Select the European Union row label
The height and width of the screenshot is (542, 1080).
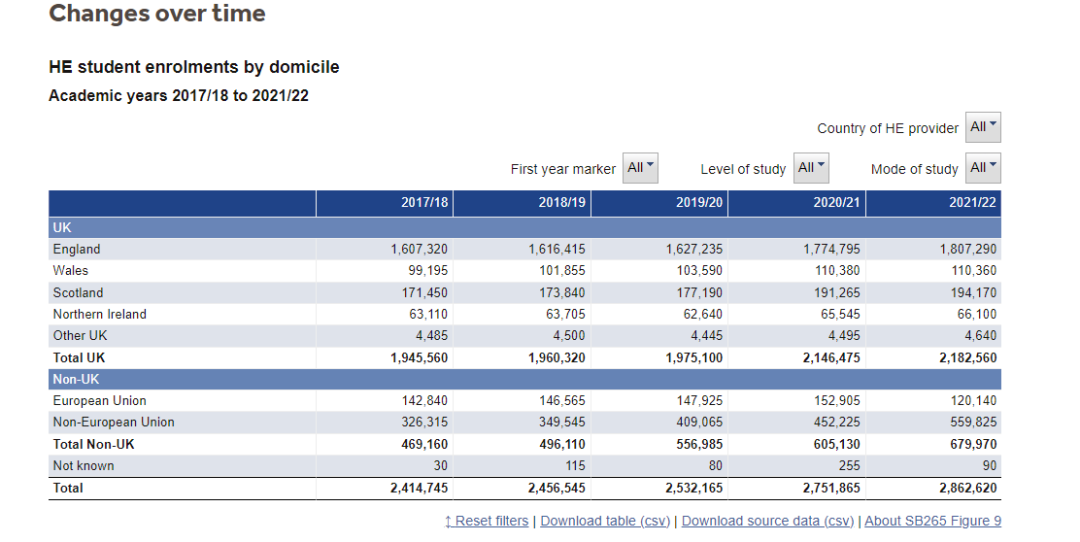point(99,401)
